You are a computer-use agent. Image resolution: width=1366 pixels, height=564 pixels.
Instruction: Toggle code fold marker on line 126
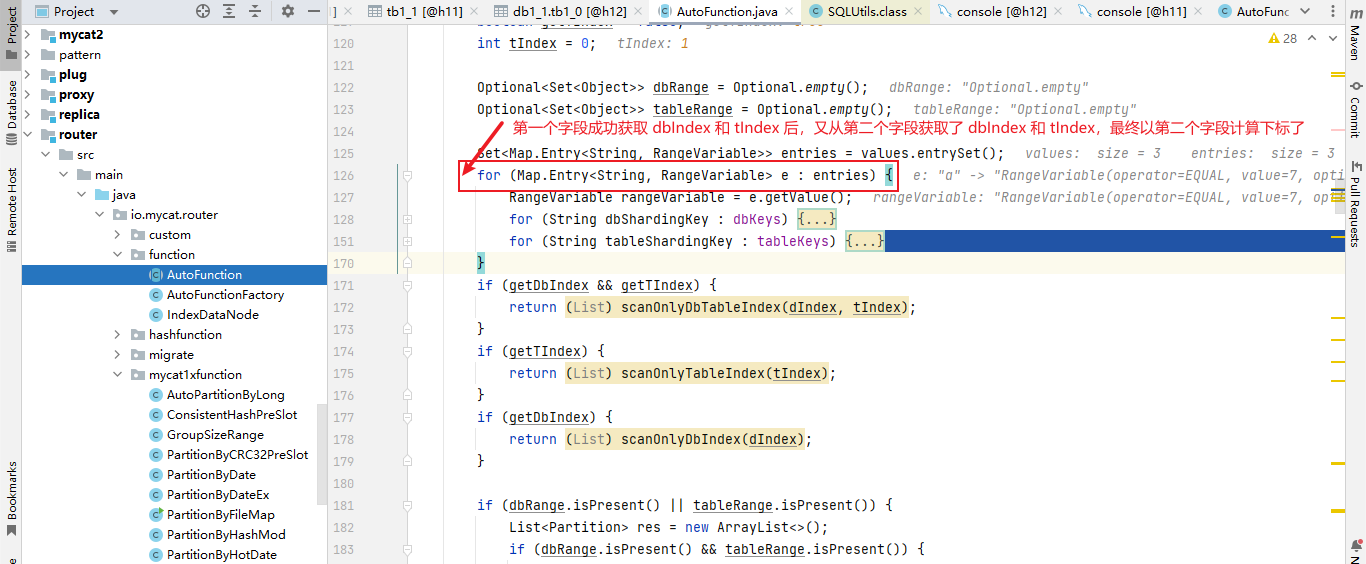[407, 176]
